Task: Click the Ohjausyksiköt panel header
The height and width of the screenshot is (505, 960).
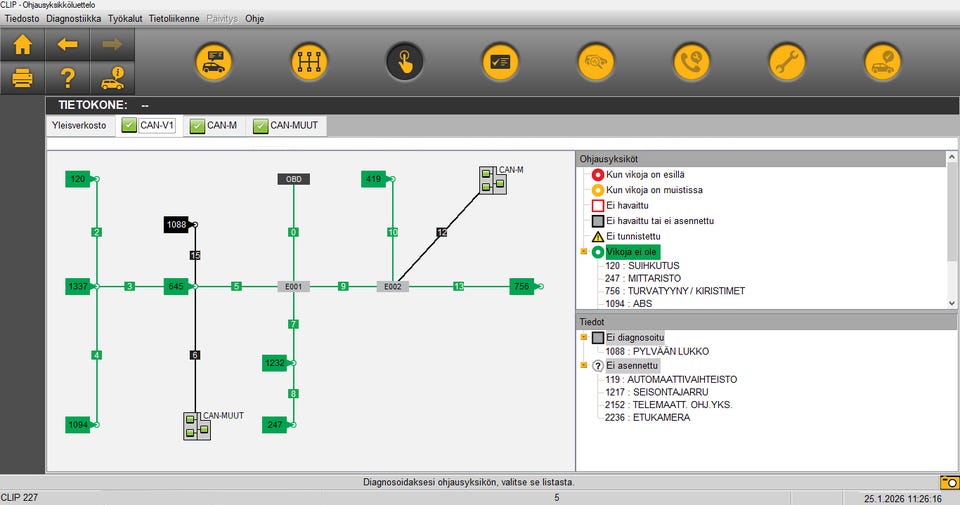Action: pyautogui.click(x=762, y=159)
